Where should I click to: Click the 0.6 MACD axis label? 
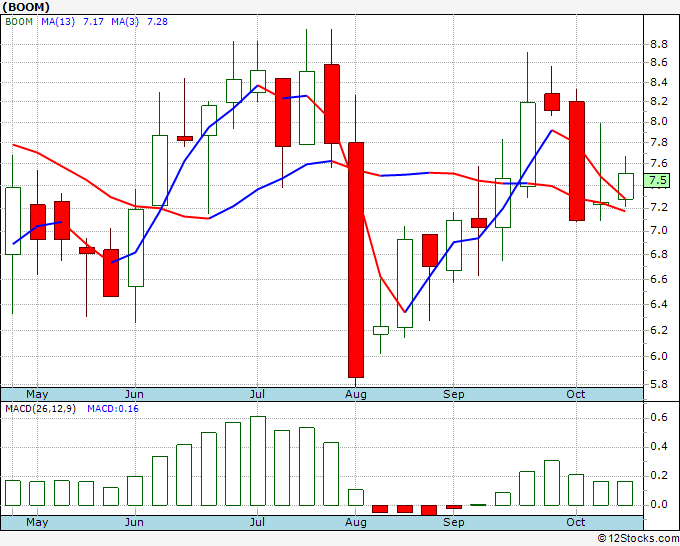pos(658,417)
